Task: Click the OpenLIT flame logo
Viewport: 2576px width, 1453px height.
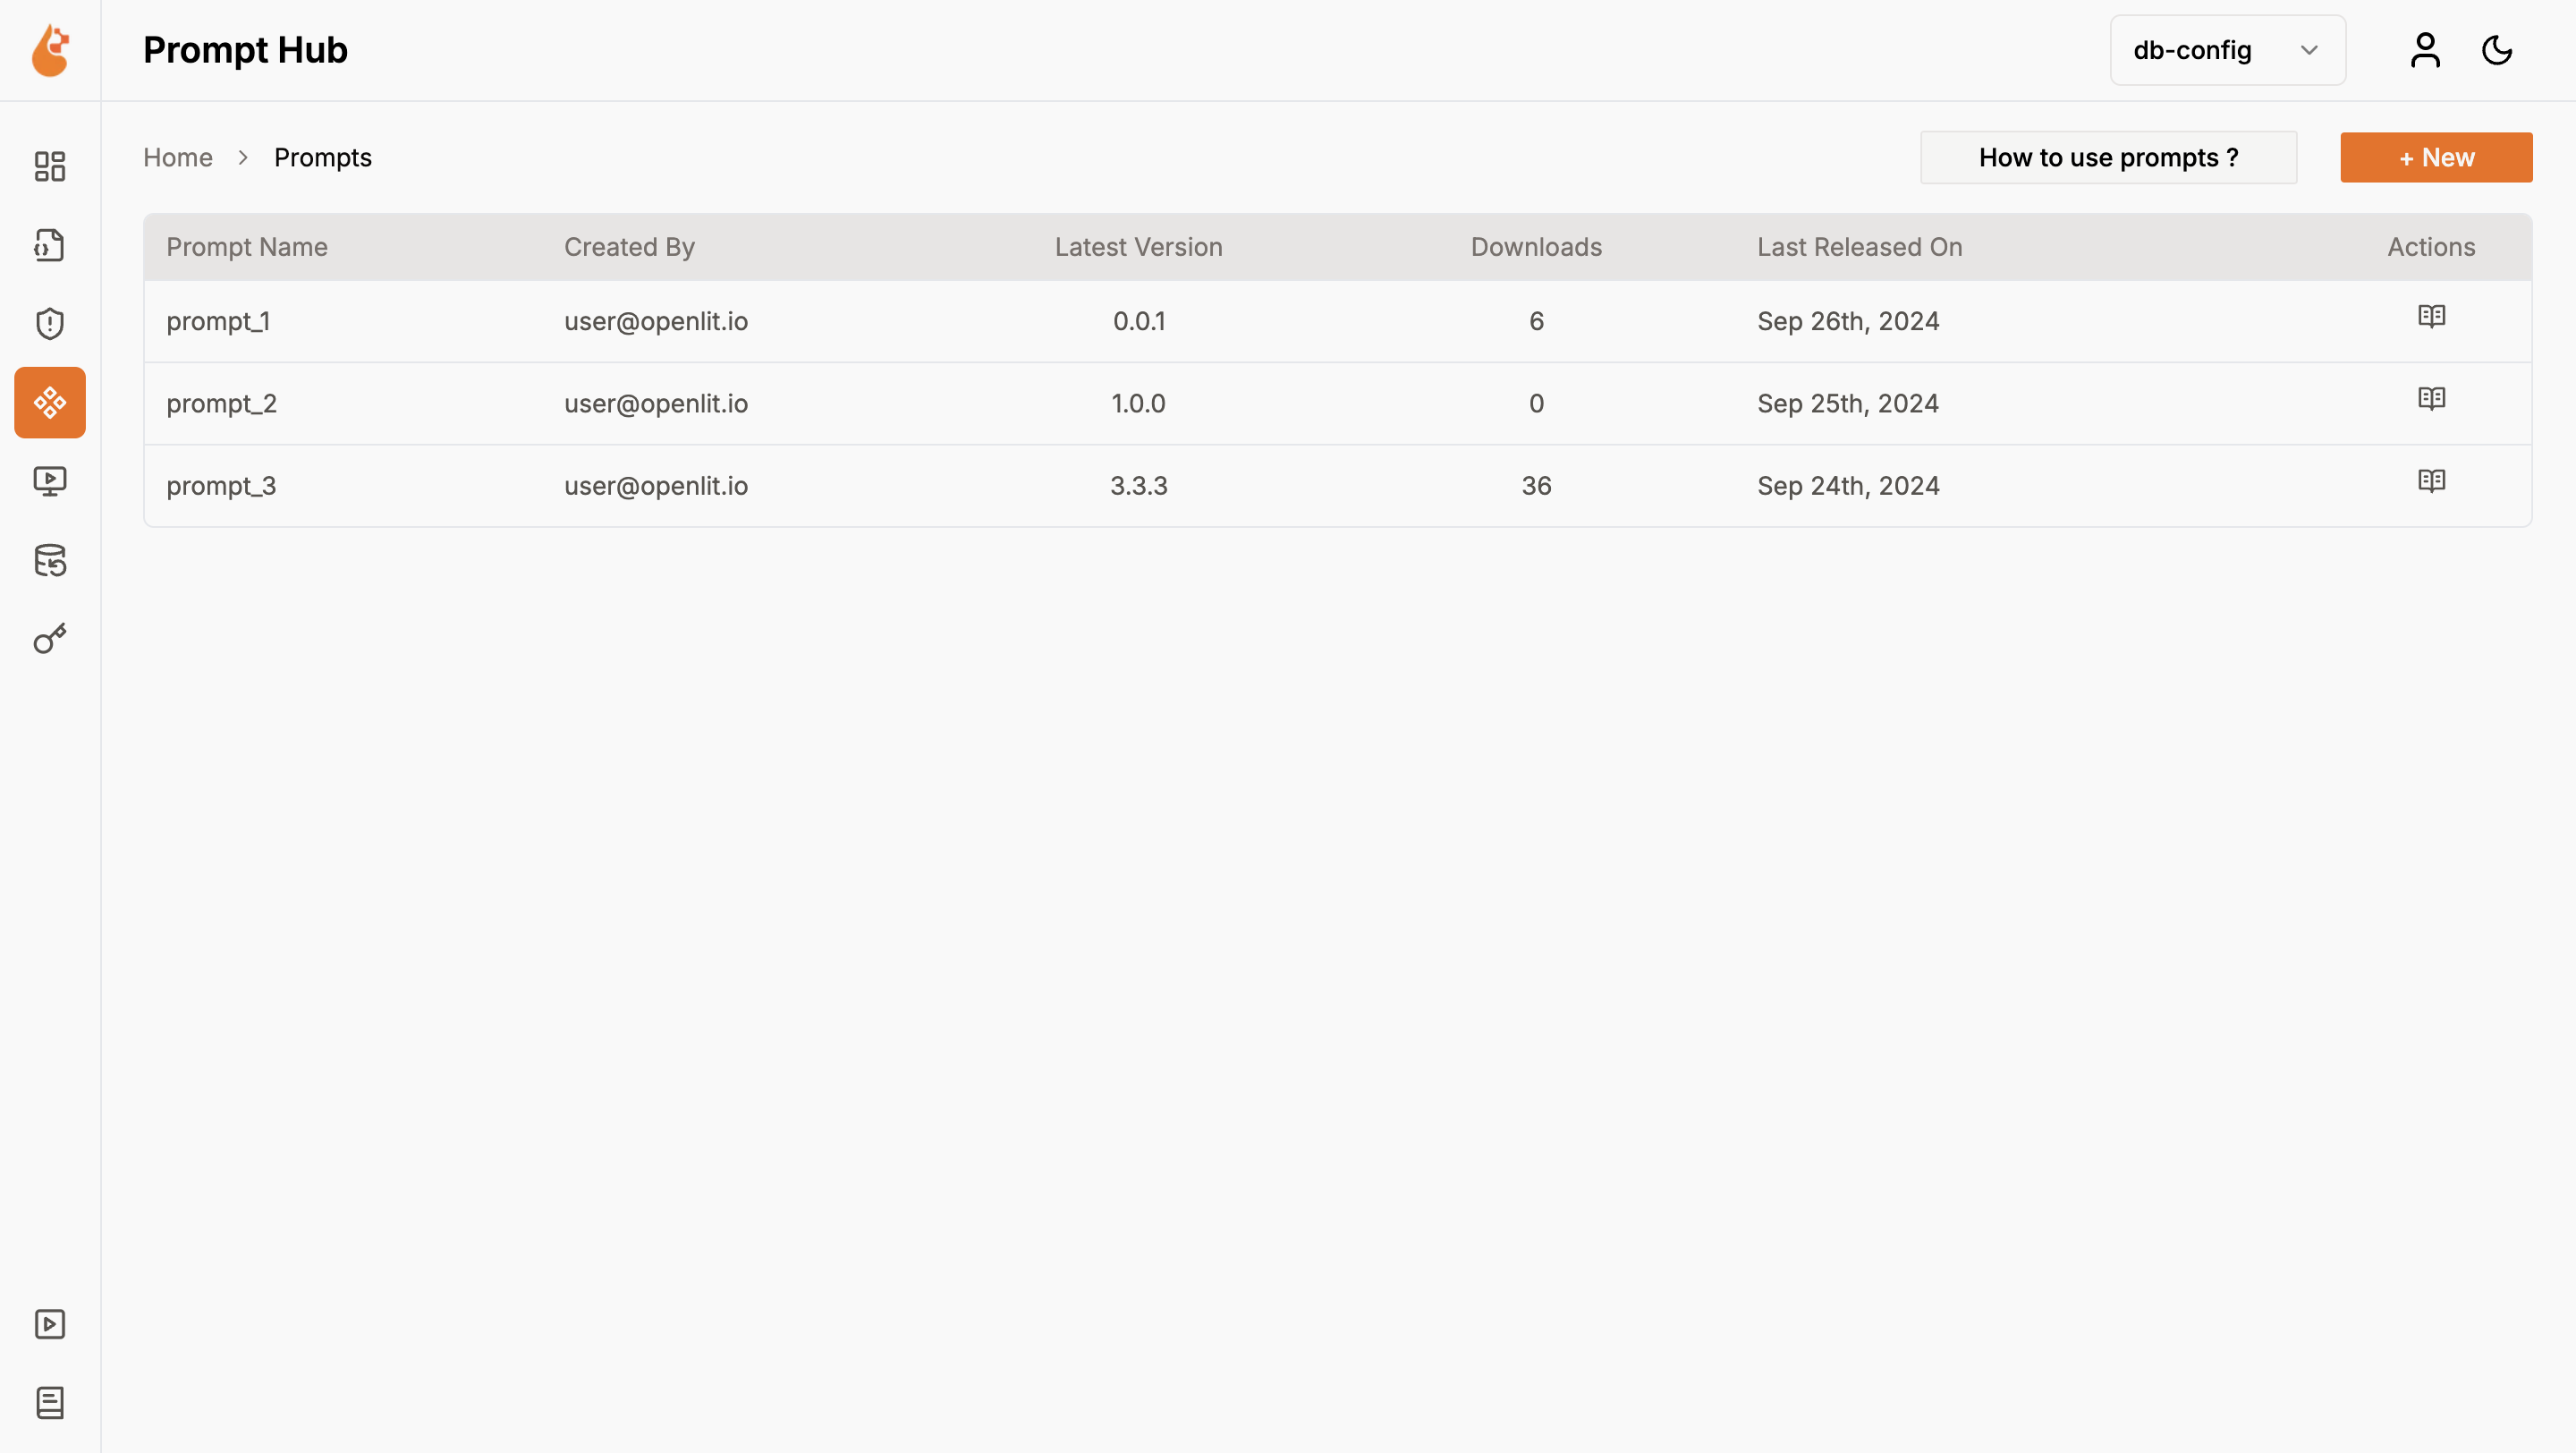Action: [50, 50]
